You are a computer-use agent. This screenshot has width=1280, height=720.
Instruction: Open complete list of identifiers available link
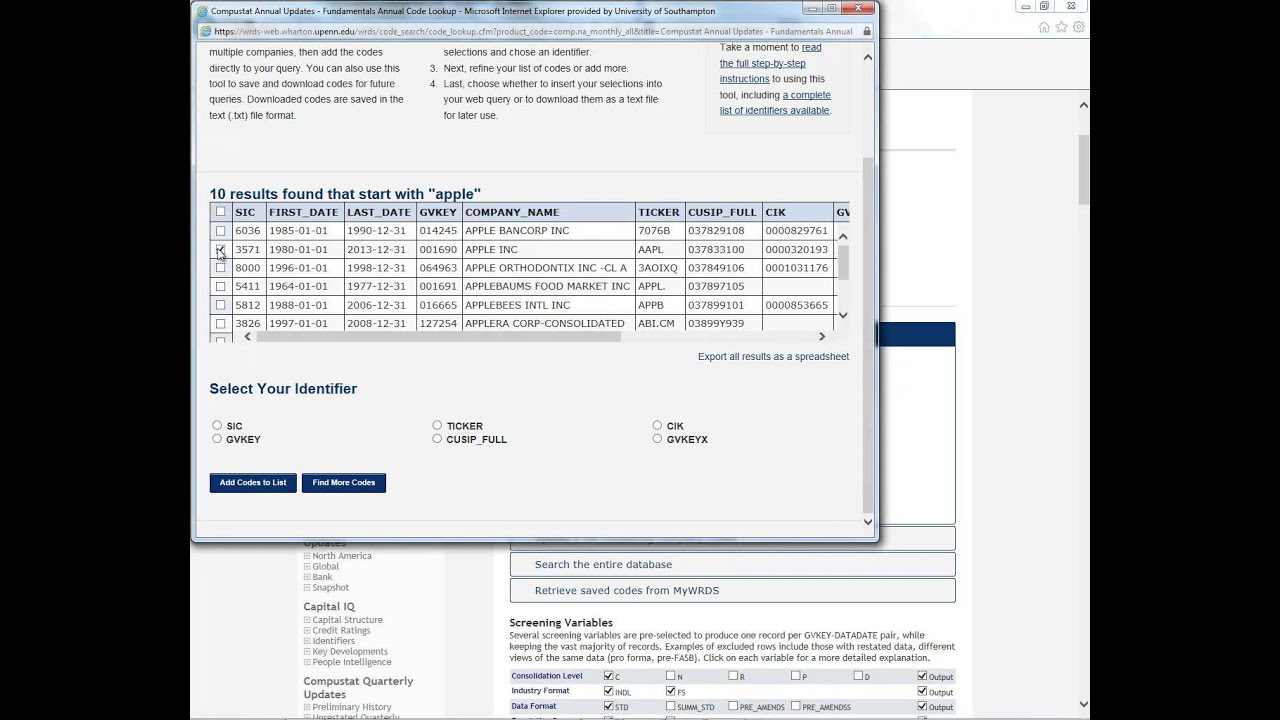point(775,103)
